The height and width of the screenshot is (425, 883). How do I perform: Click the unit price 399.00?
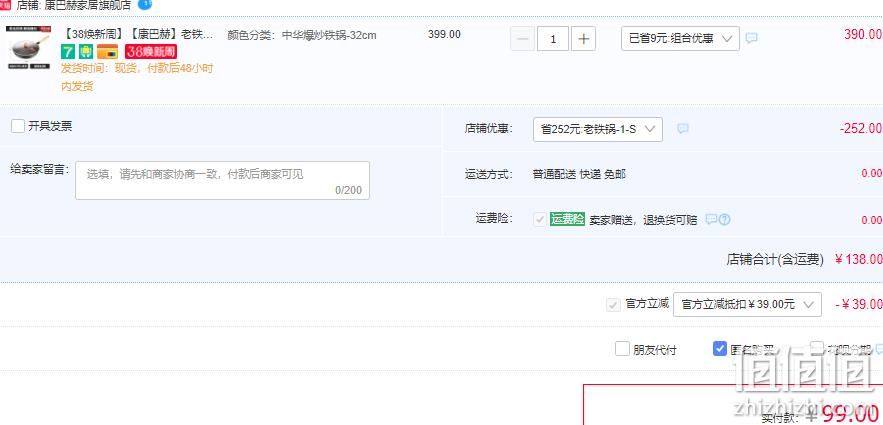pos(444,34)
